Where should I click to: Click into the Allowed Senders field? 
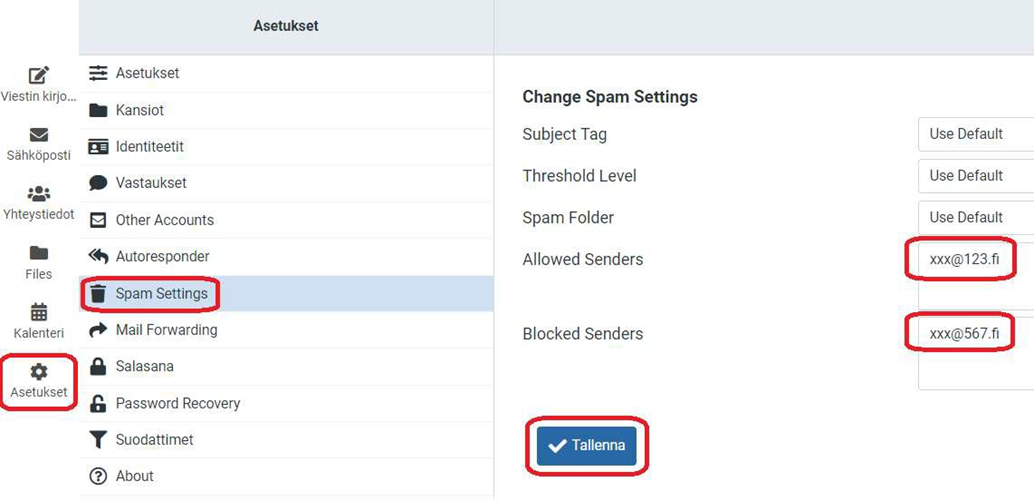[975, 270]
